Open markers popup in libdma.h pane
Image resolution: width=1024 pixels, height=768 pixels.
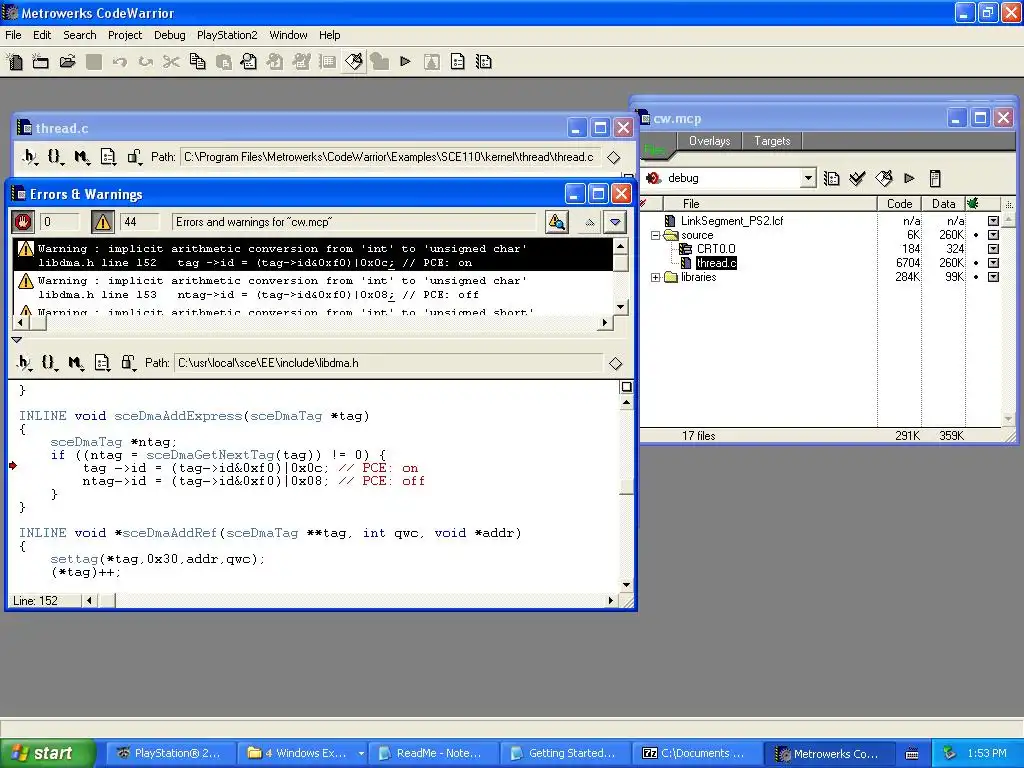[76, 363]
